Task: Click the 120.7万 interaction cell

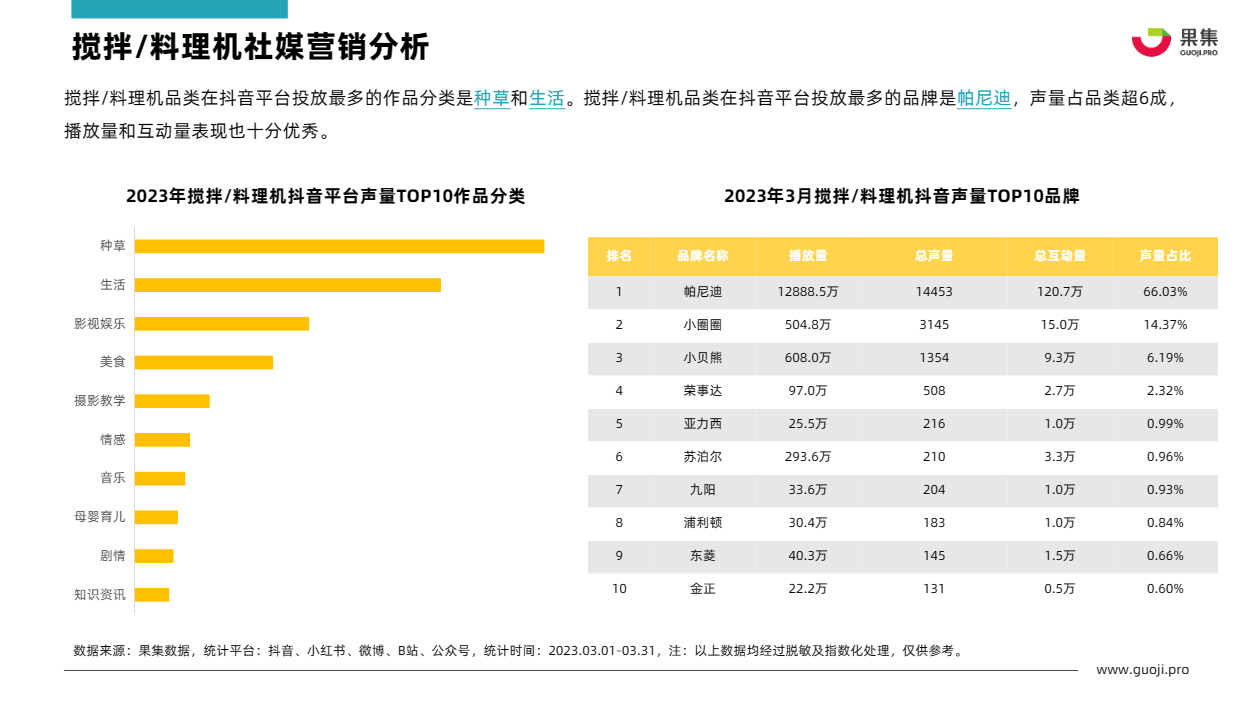Action: click(1059, 292)
